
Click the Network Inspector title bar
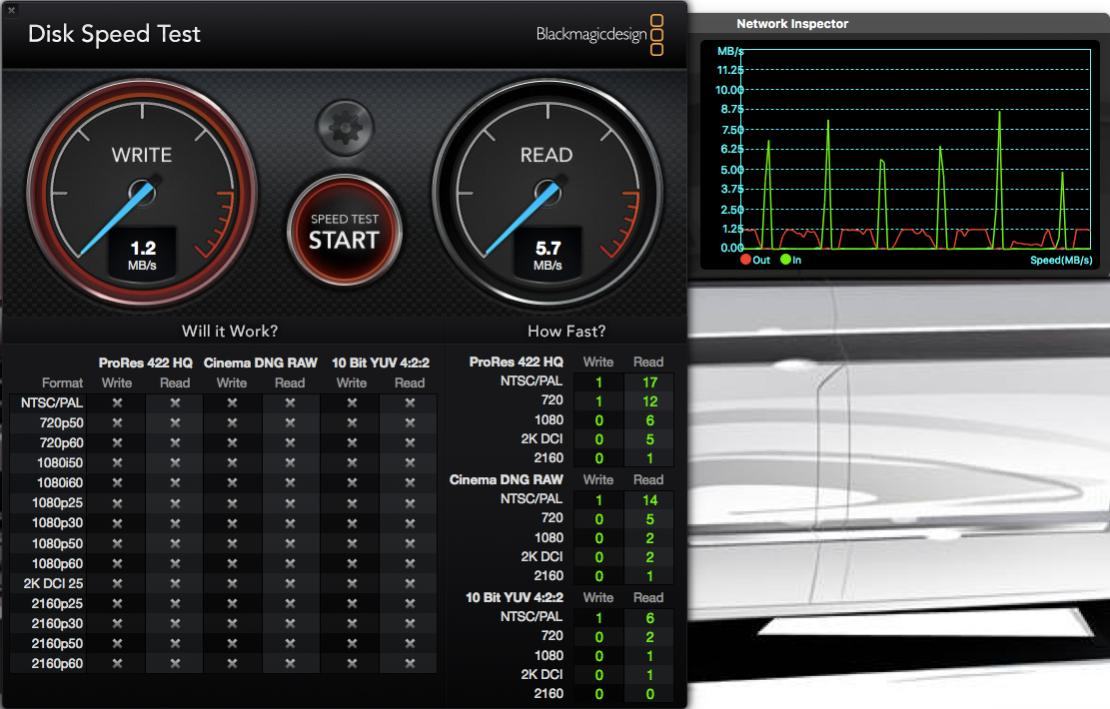tap(899, 23)
